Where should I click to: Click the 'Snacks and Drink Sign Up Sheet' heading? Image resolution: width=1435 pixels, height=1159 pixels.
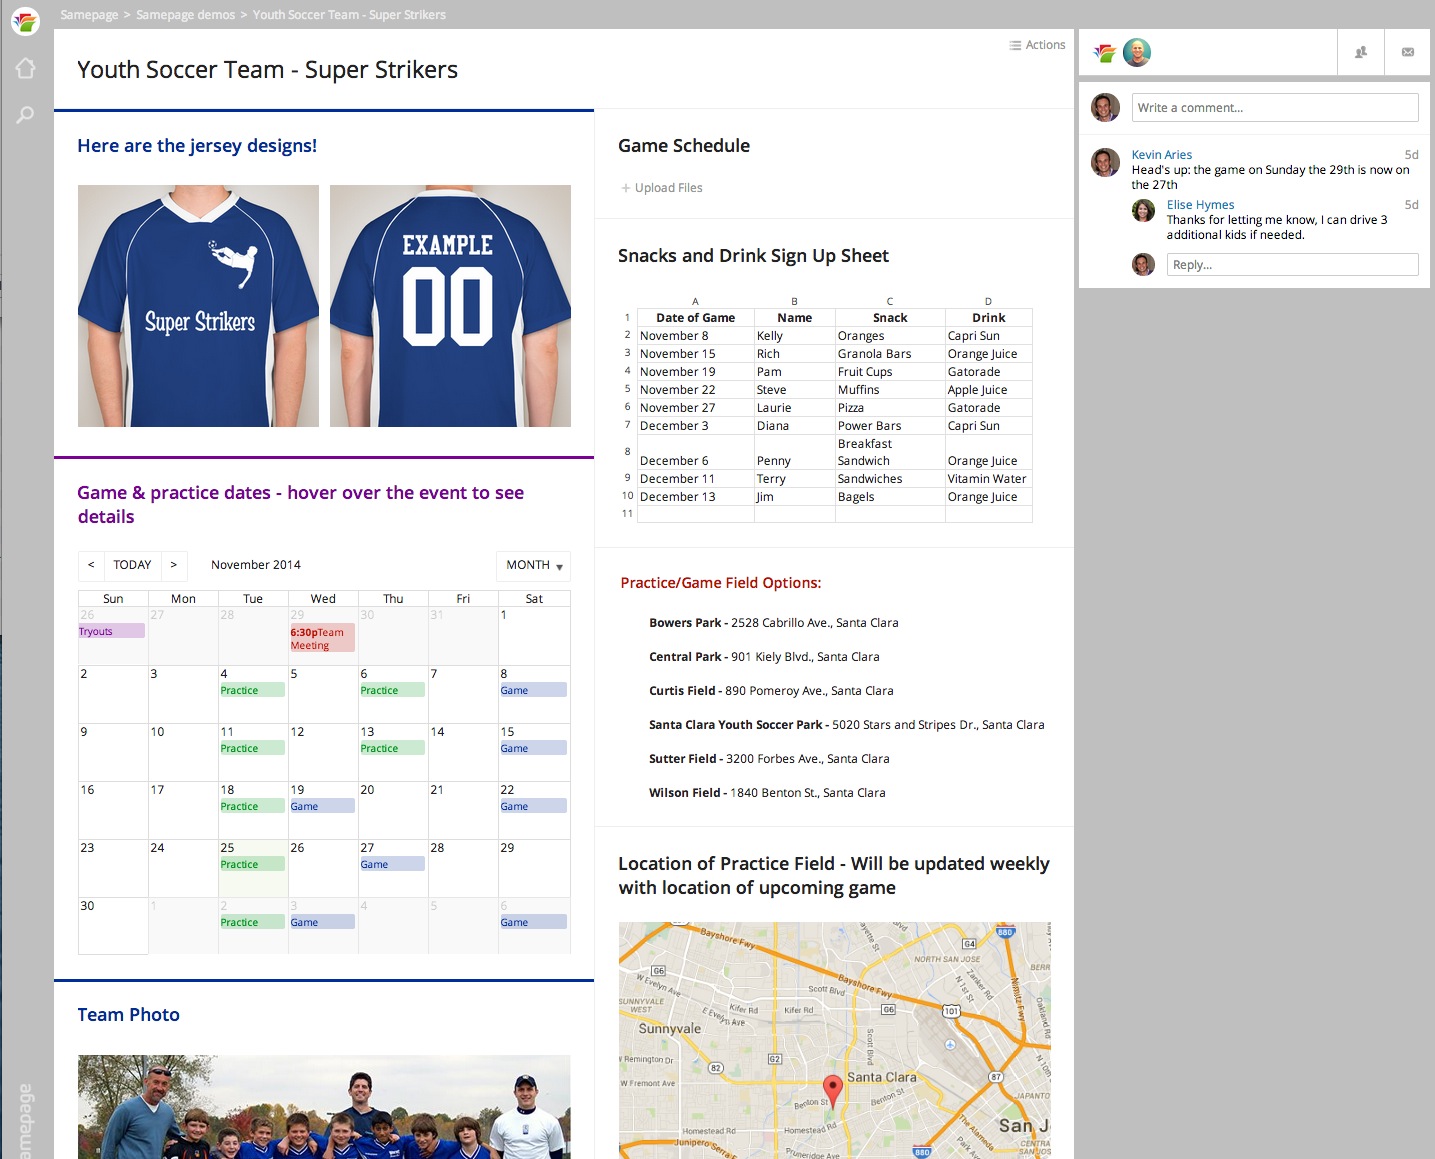coord(753,256)
